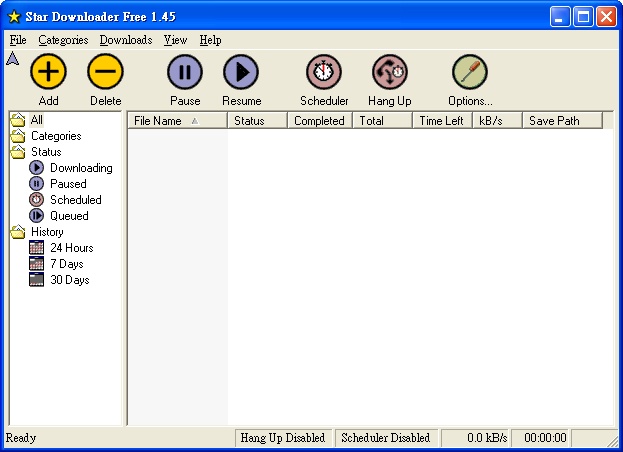Maximize the Star Downloader window

583,17
